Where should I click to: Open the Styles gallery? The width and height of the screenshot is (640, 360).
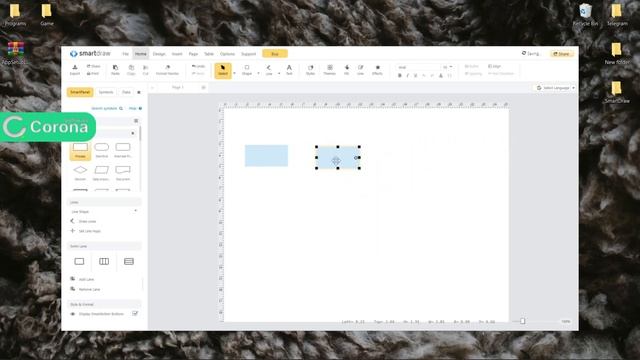[x=310, y=70]
